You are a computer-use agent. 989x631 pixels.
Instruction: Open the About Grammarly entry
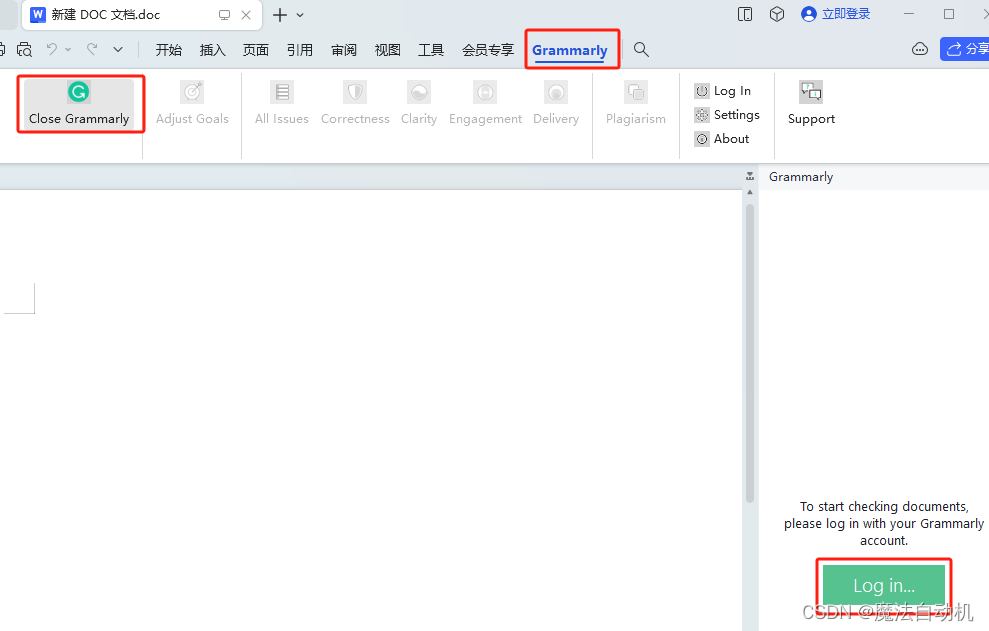(x=722, y=139)
